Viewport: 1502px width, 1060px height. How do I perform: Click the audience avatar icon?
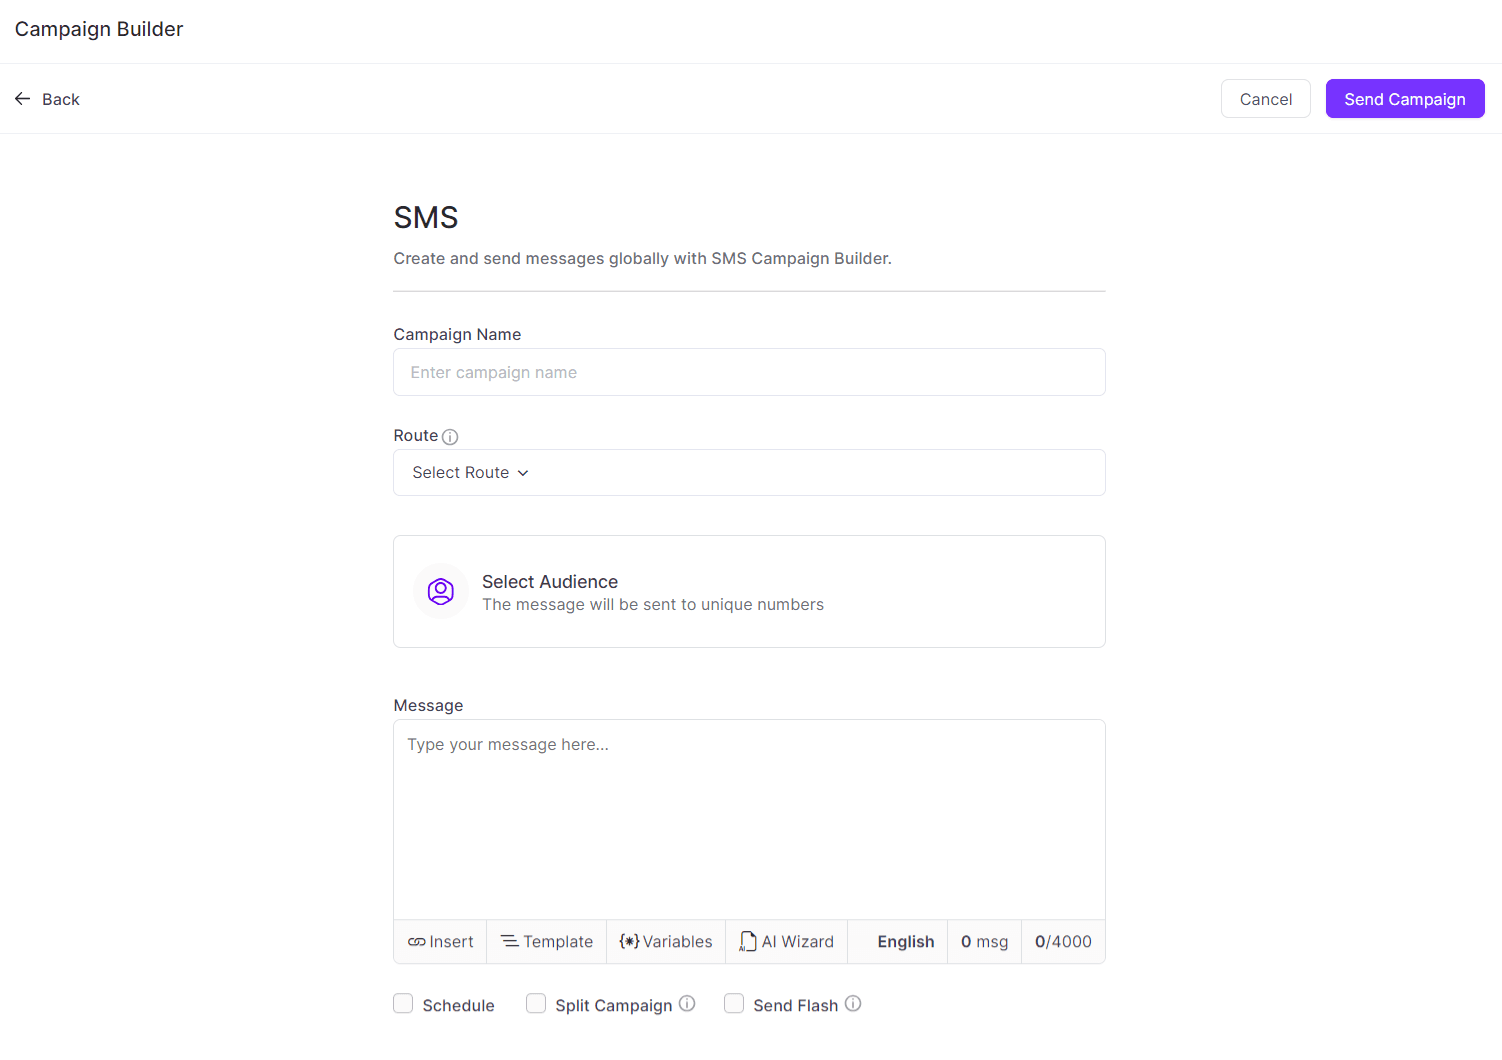click(440, 591)
